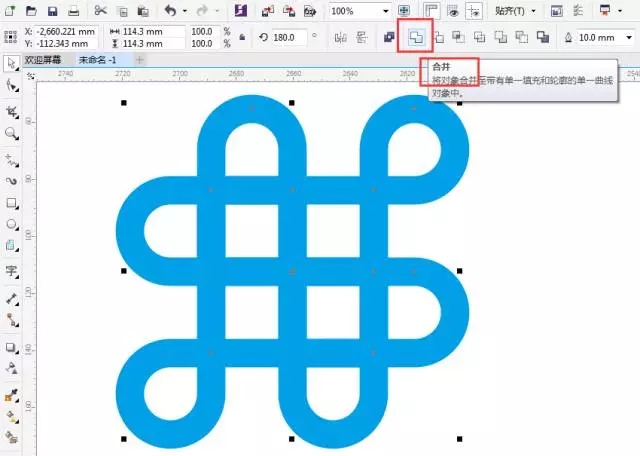The width and height of the screenshot is (640, 456).
Task: Click the Publish to PDF icon
Action: click(310, 11)
